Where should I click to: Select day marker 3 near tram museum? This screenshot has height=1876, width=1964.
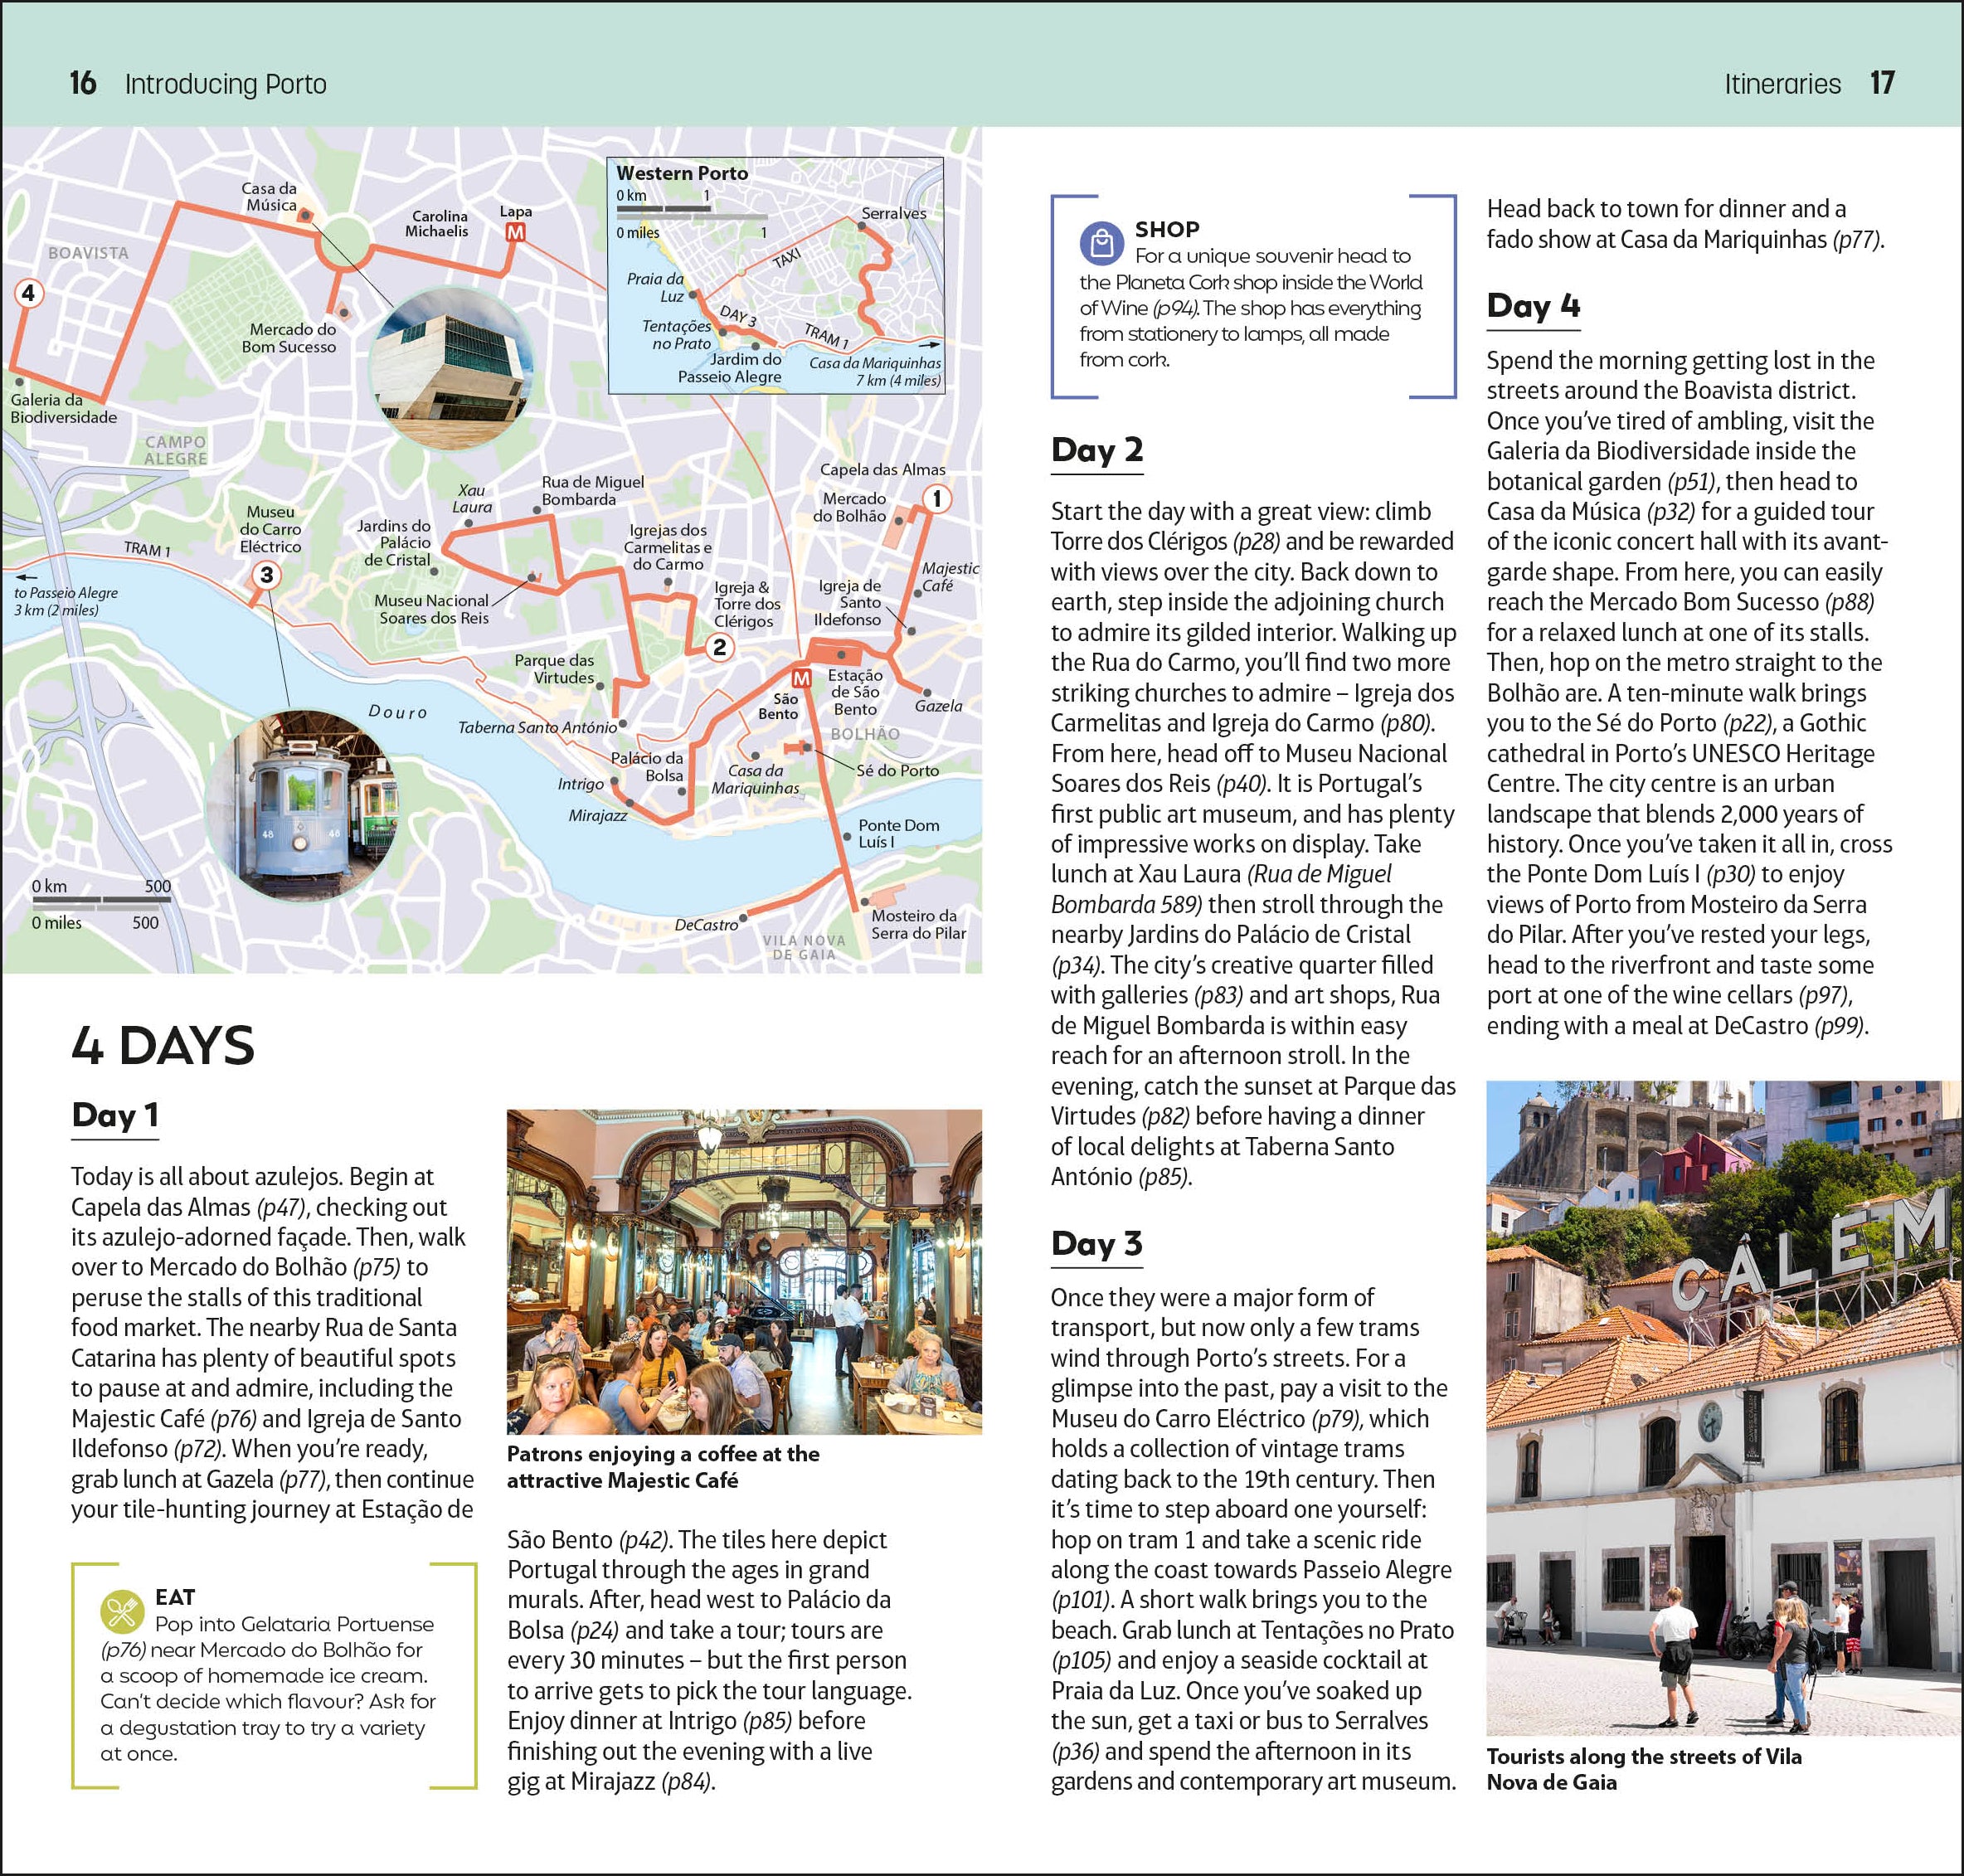266,575
